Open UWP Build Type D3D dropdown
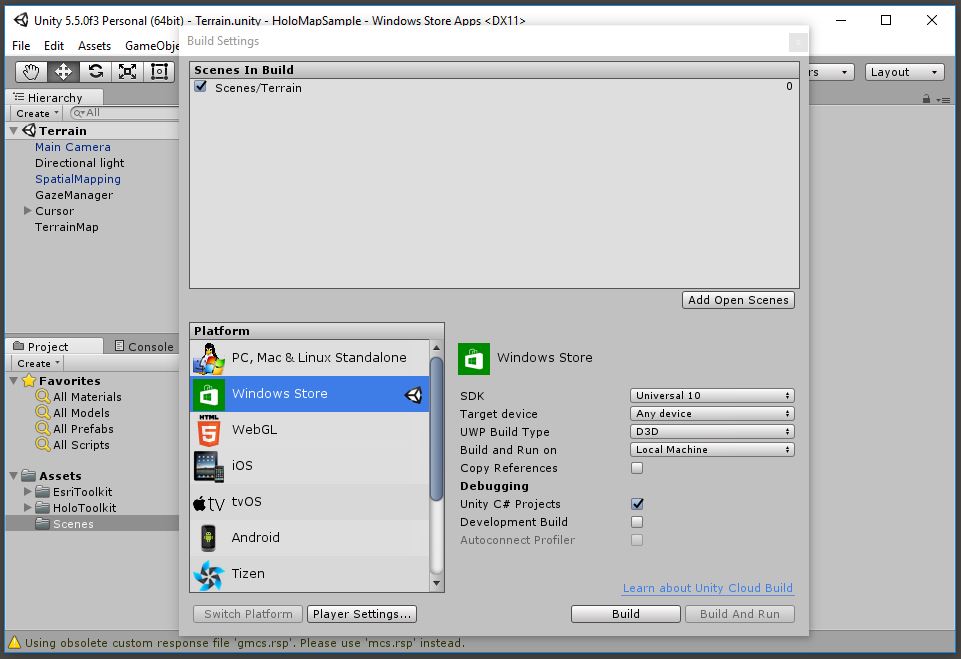Image resolution: width=961 pixels, height=659 pixels. click(712, 432)
